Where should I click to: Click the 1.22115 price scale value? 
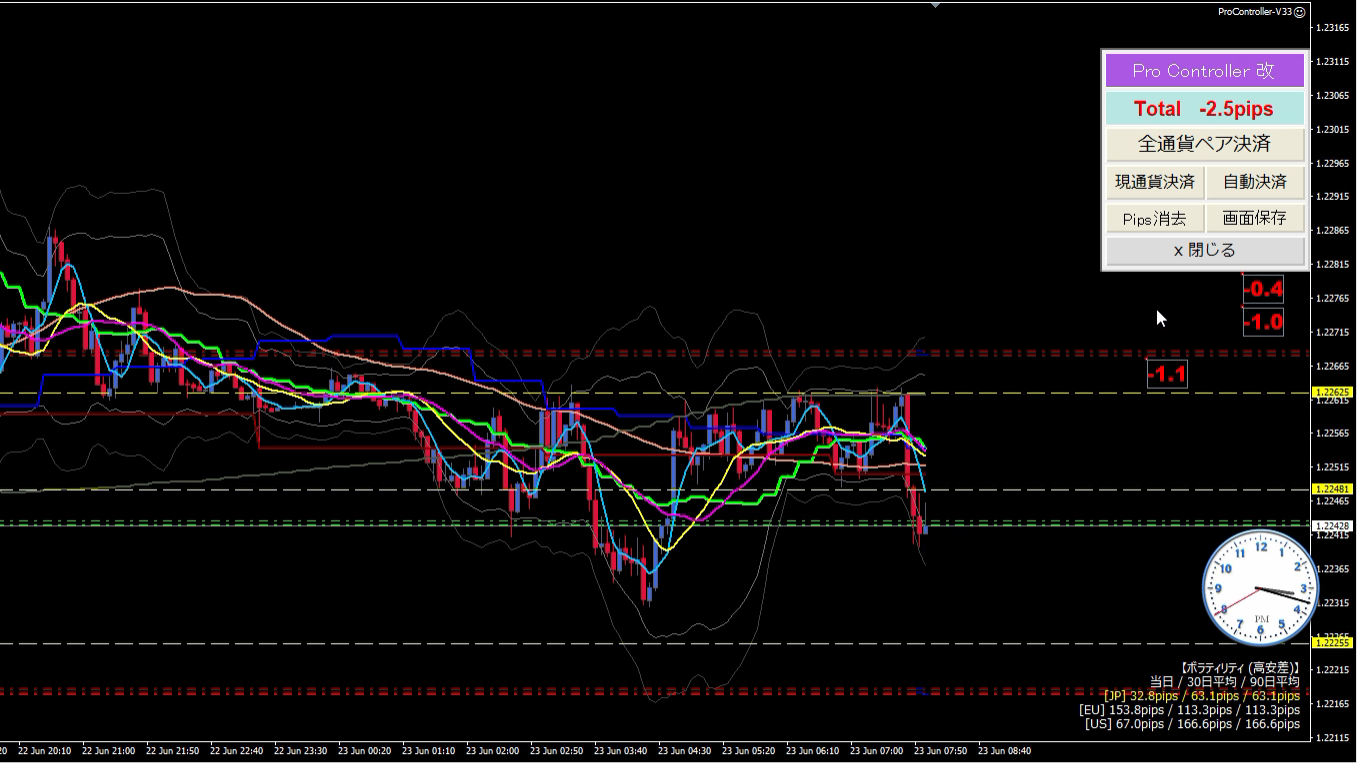pyautogui.click(x=1333, y=737)
